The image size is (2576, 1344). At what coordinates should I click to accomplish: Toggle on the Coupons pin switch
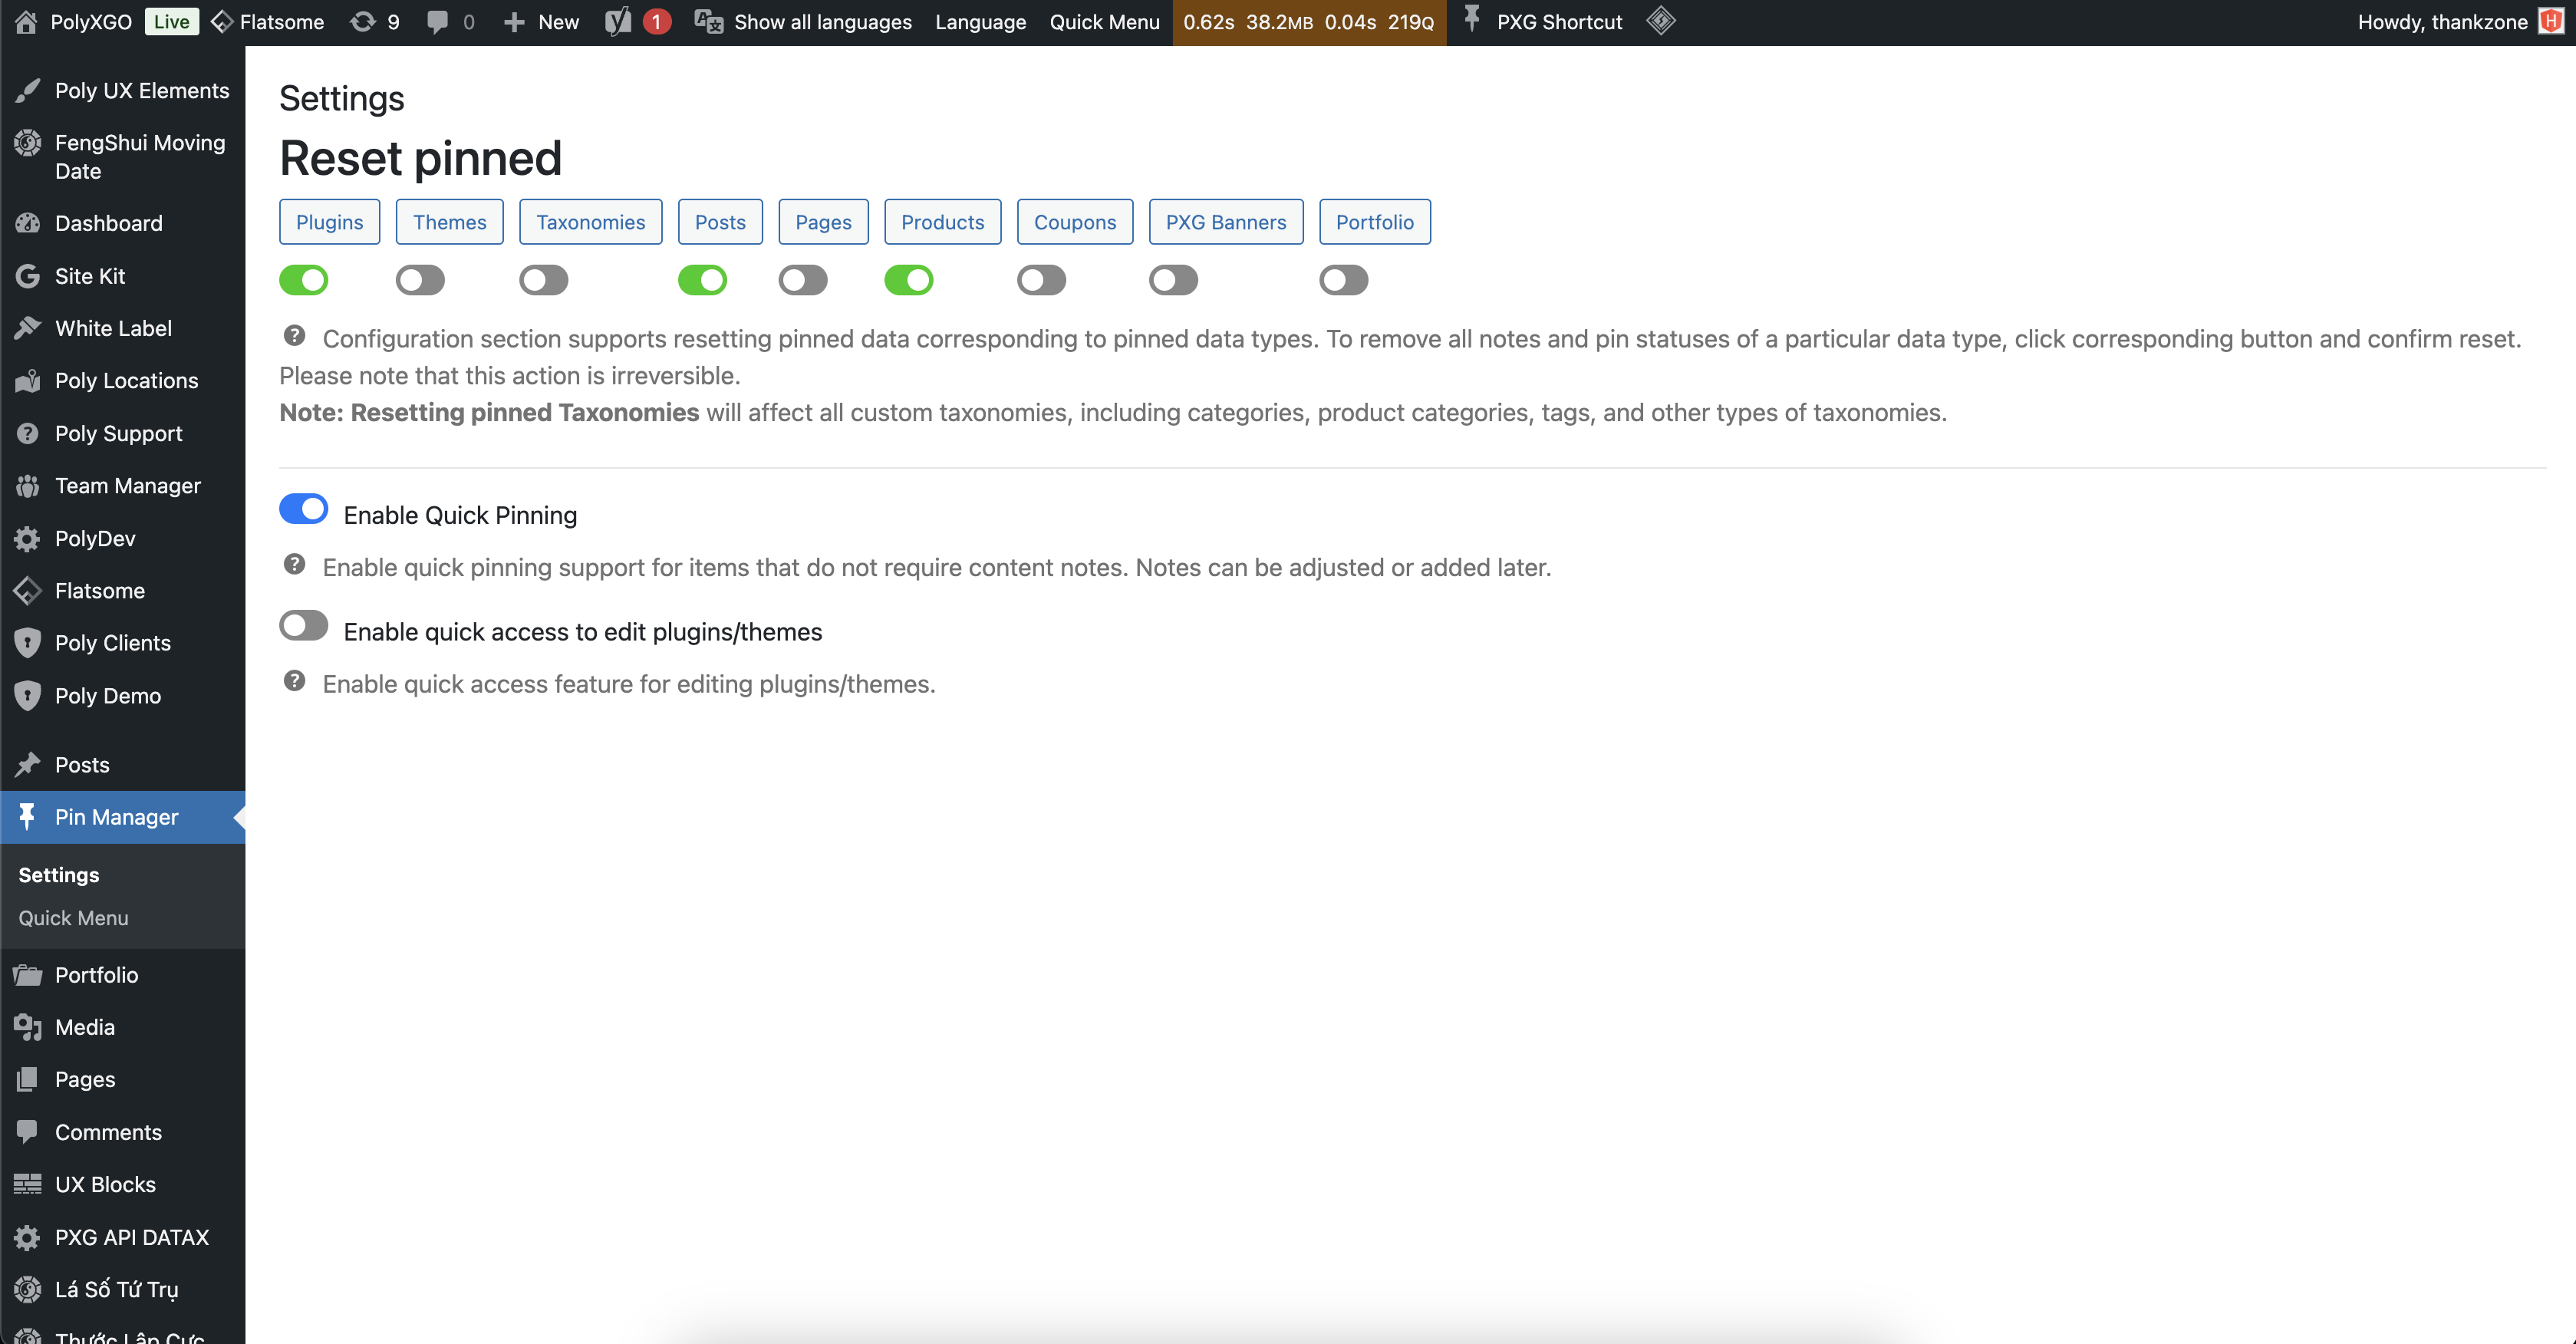tap(1042, 280)
